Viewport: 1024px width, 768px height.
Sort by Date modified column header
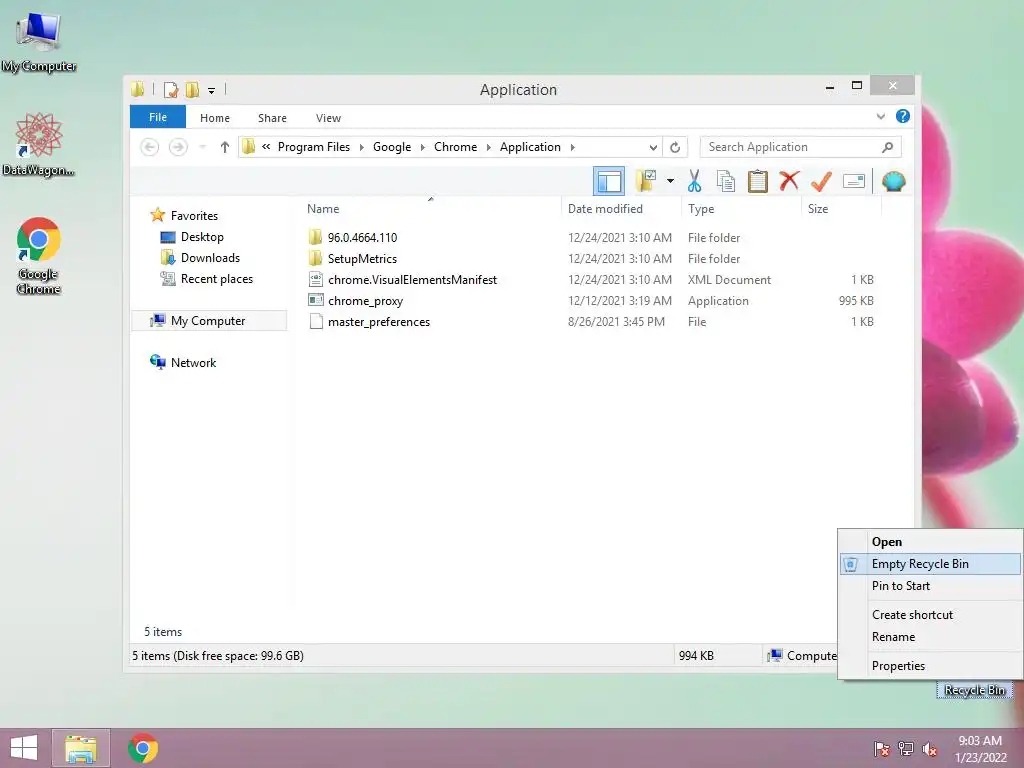(x=605, y=209)
